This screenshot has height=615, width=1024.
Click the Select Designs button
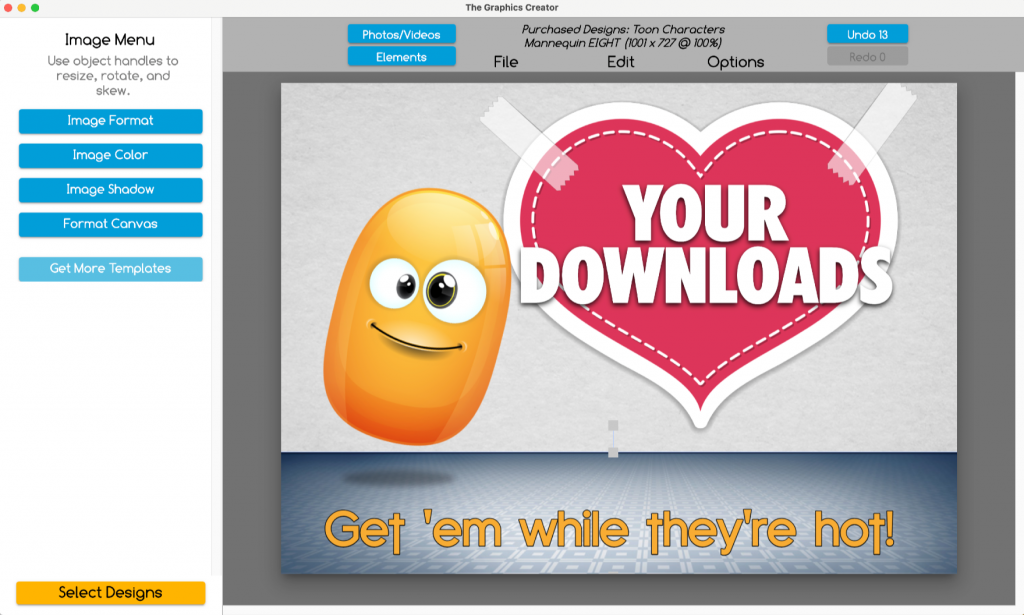(110, 592)
